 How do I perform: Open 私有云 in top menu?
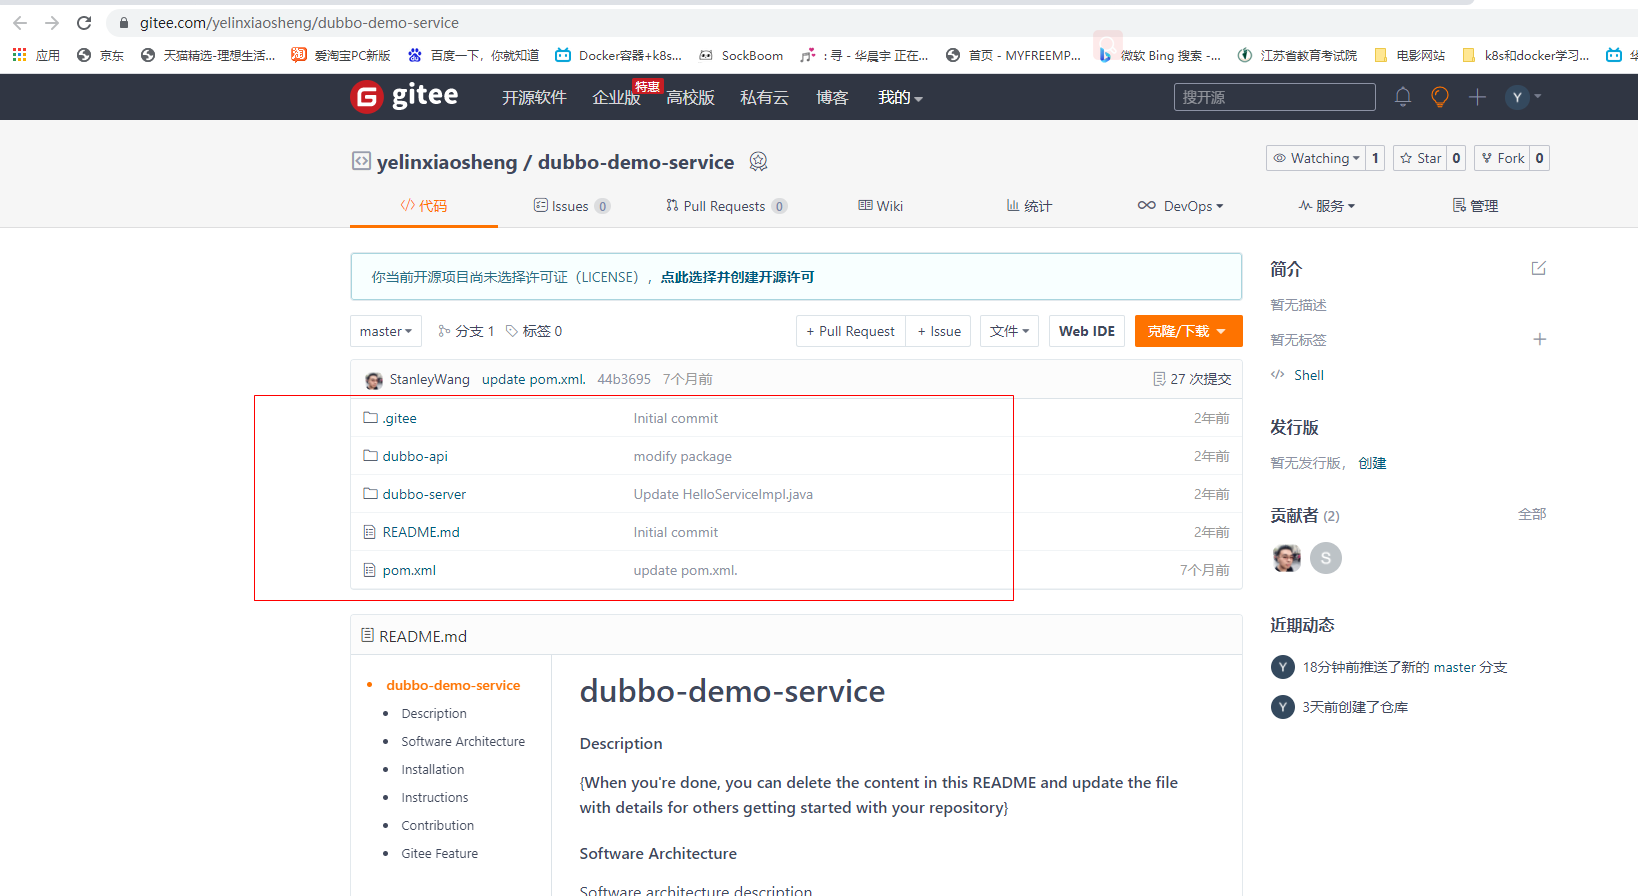[x=764, y=97]
